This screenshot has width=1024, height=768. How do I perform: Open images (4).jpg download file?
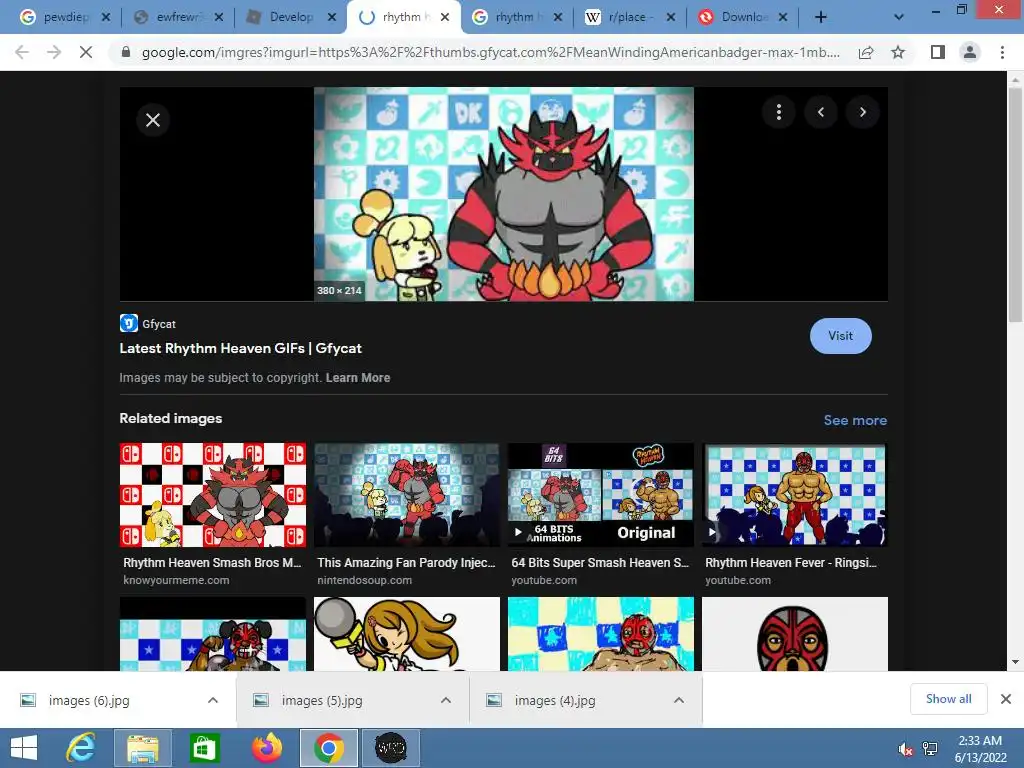tap(555, 700)
